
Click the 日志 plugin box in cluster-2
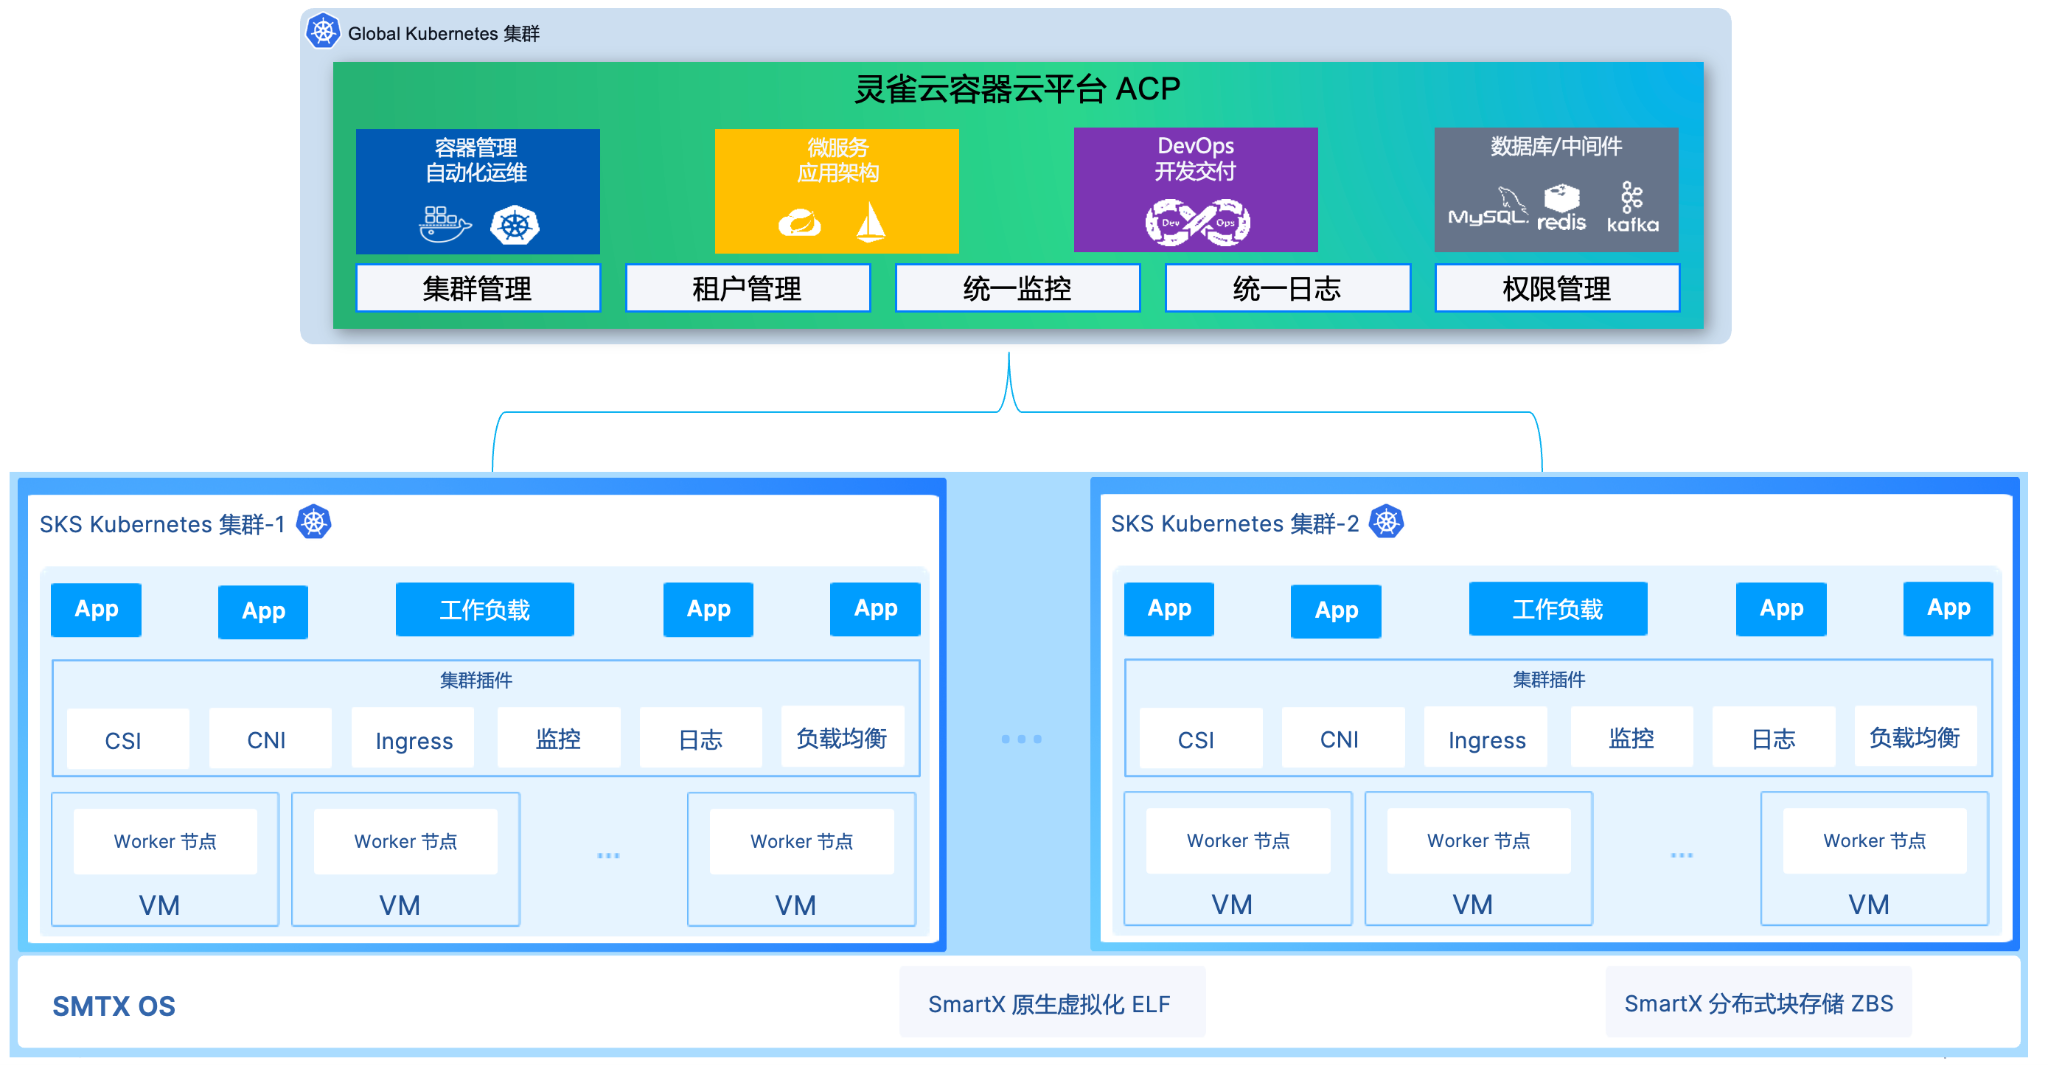pyautogui.click(x=1774, y=737)
